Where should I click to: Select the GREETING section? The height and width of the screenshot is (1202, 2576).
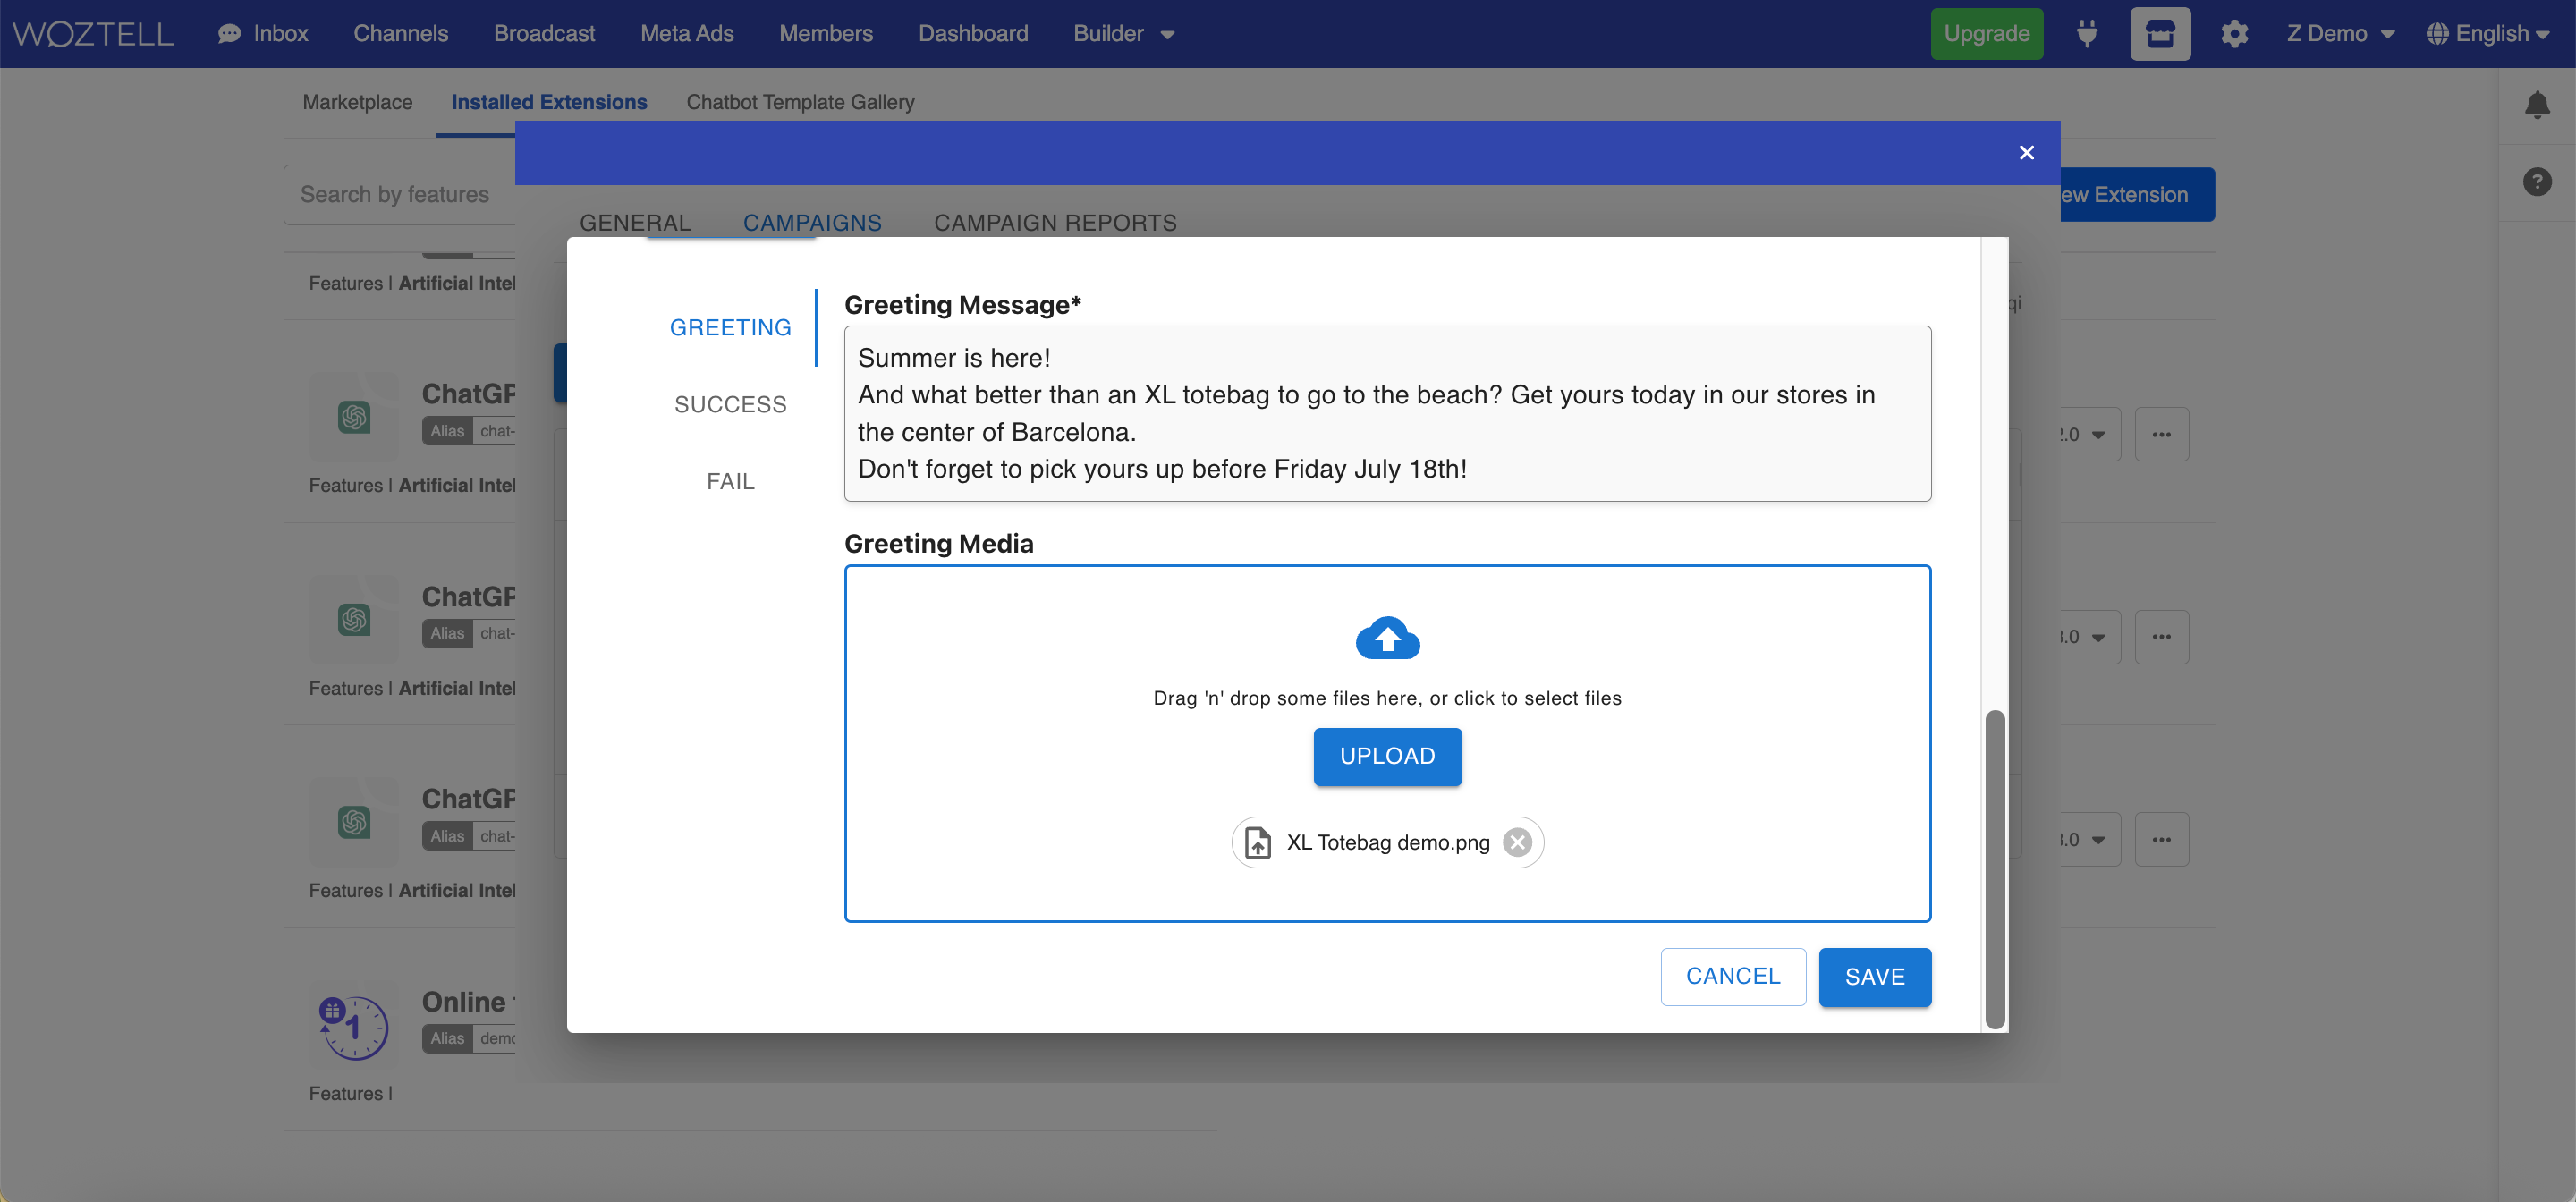pos(730,327)
